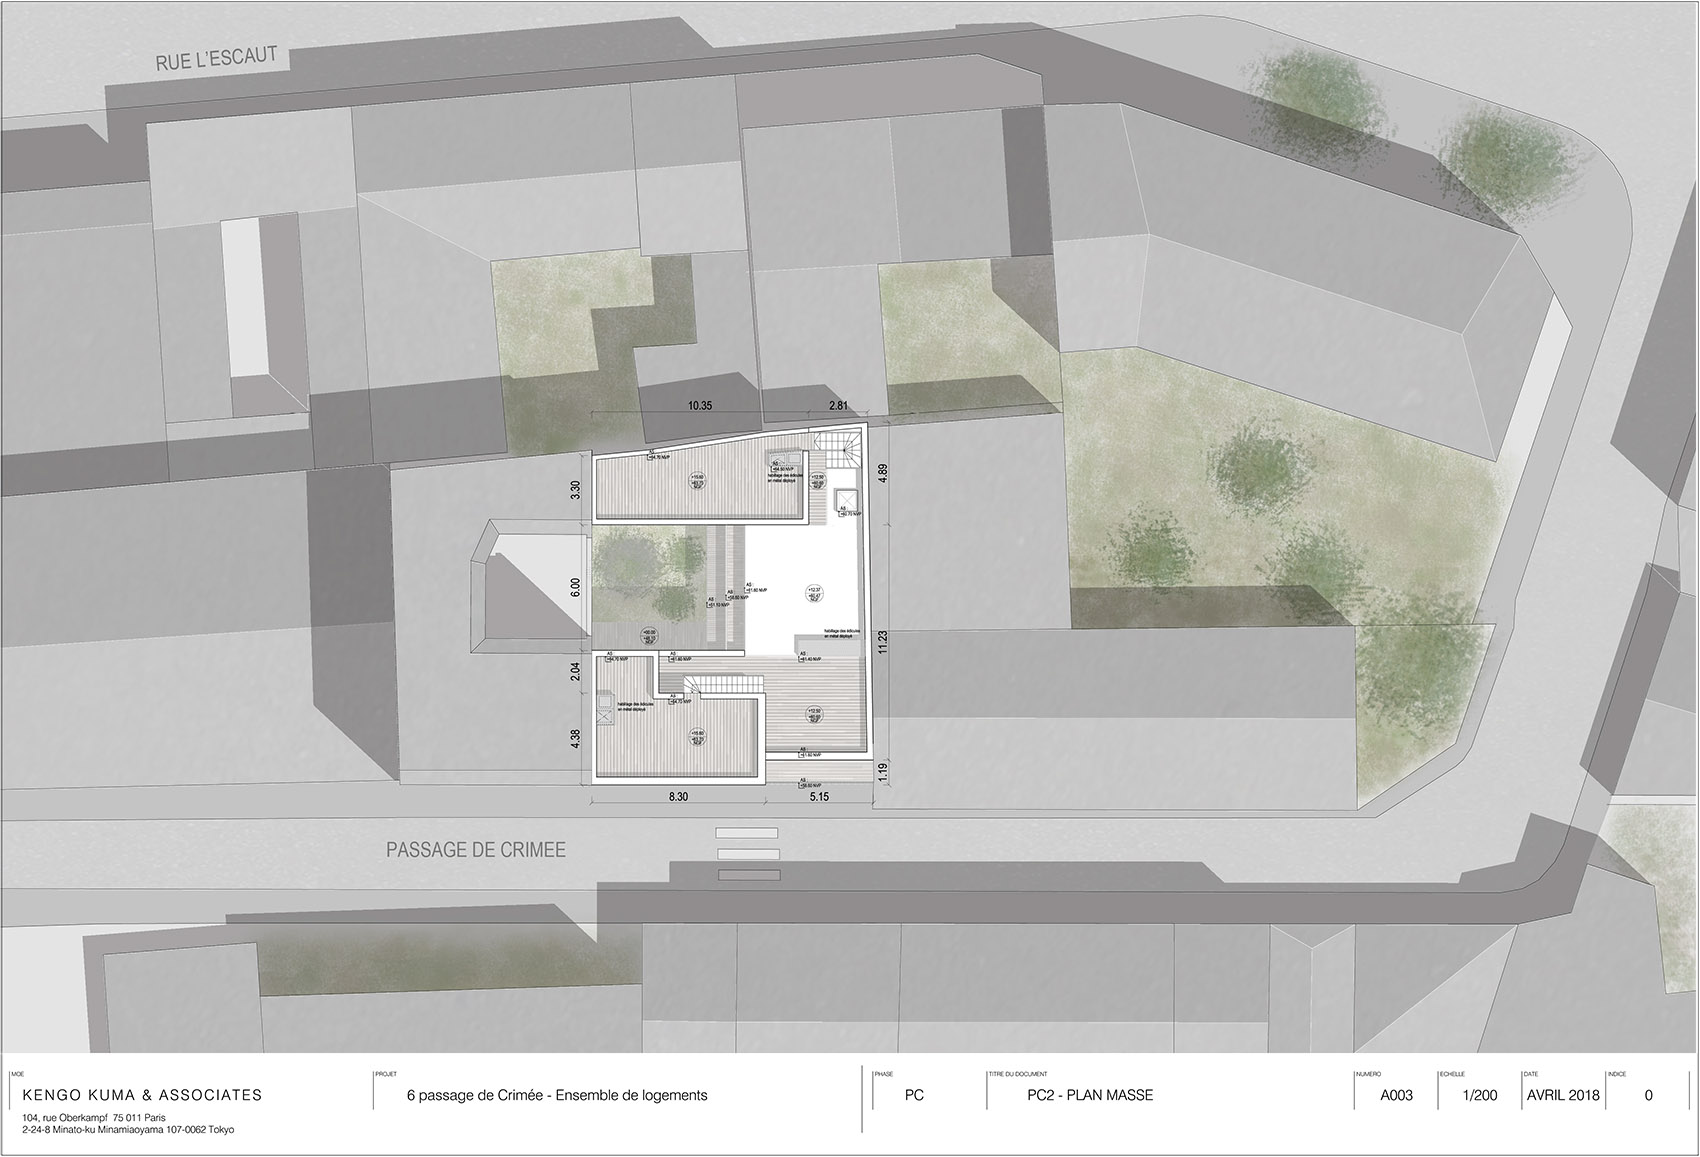Click the pedestrian crossing stripes on the street
The image size is (1700, 1157).
[747, 854]
